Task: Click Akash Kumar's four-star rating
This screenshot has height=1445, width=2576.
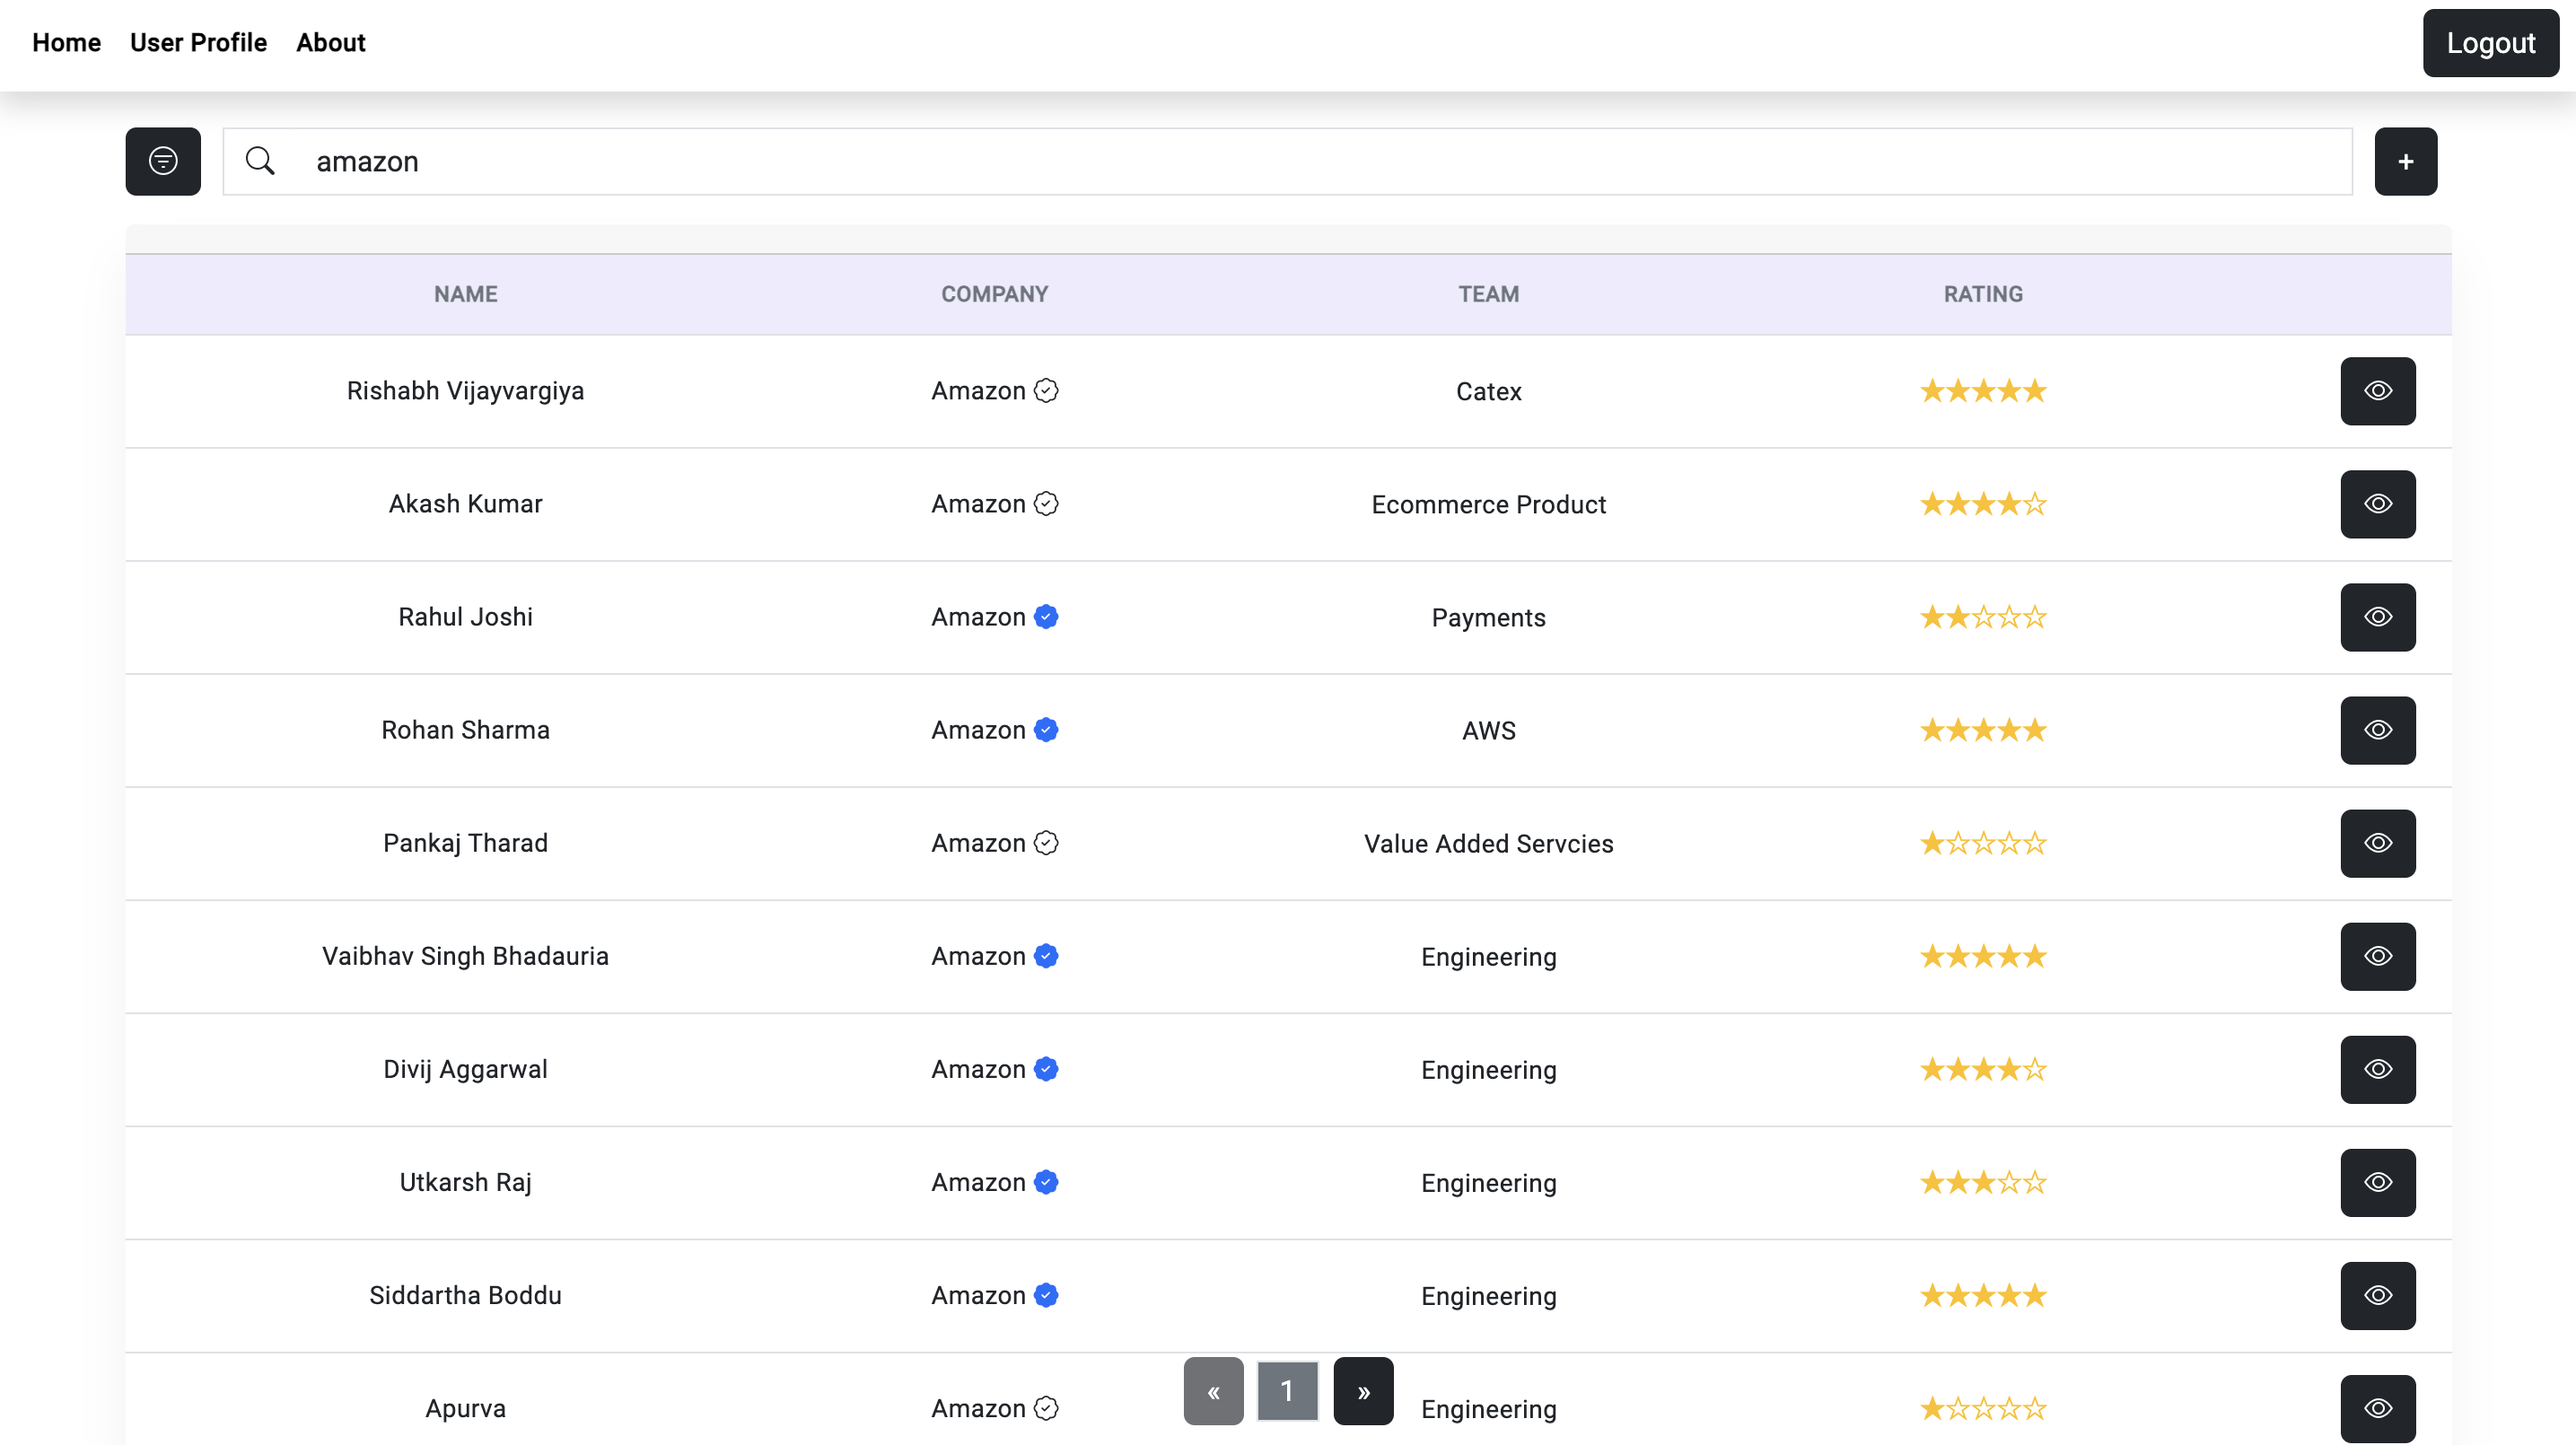Action: point(1983,503)
